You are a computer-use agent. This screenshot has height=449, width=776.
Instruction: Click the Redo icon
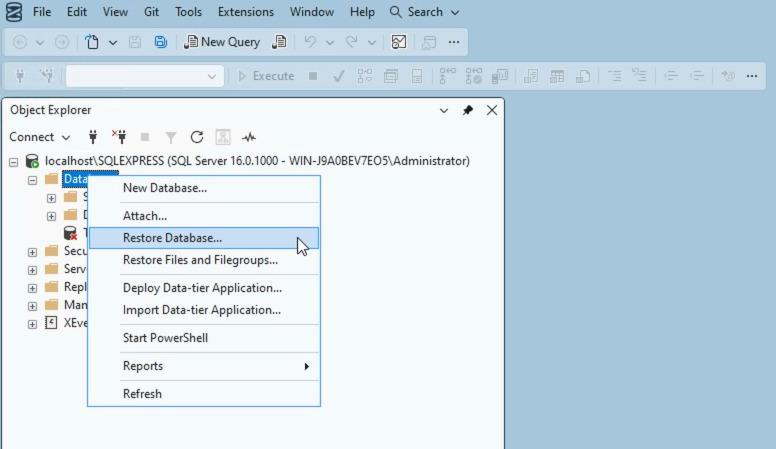click(351, 42)
